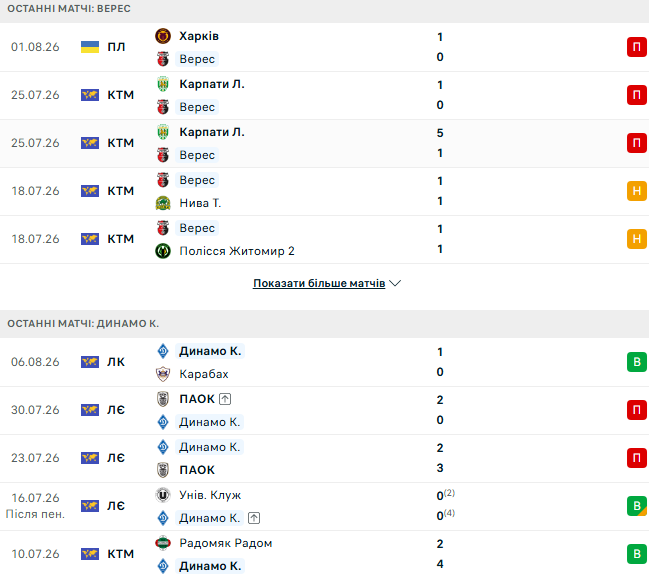Click the ПАОК crest in the 23.07.26 match
649x576 pixels.
click(163, 470)
